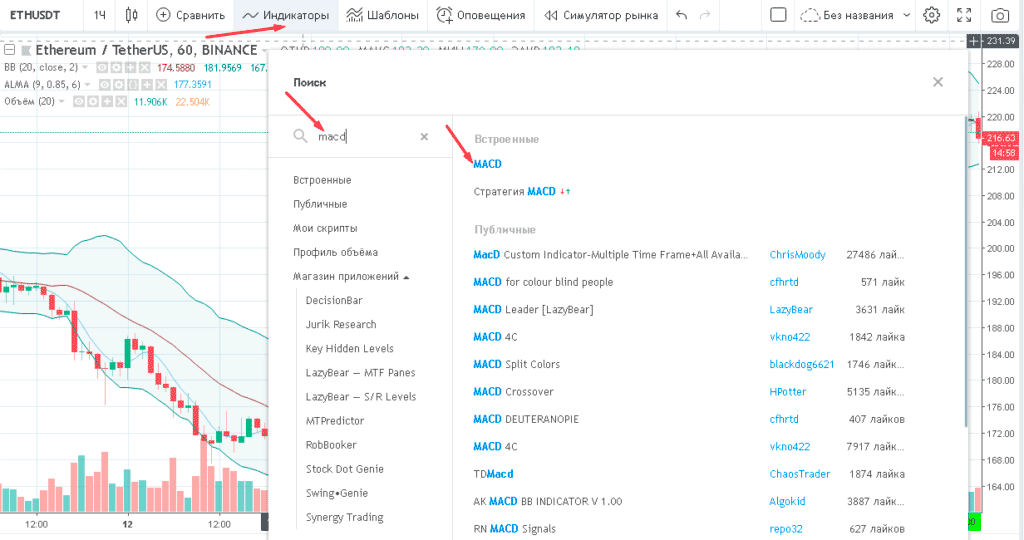The width and height of the screenshot is (1024, 540).
Task: Click the Compare symbol button
Action: [190, 15]
